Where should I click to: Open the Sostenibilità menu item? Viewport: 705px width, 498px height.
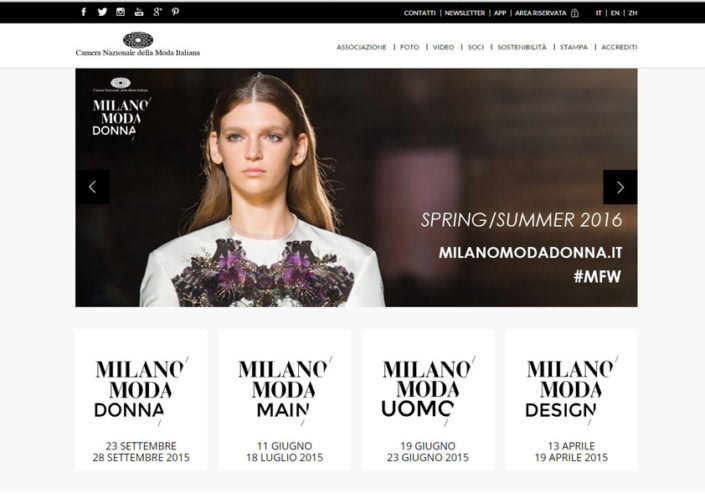pyautogui.click(x=522, y=47)
